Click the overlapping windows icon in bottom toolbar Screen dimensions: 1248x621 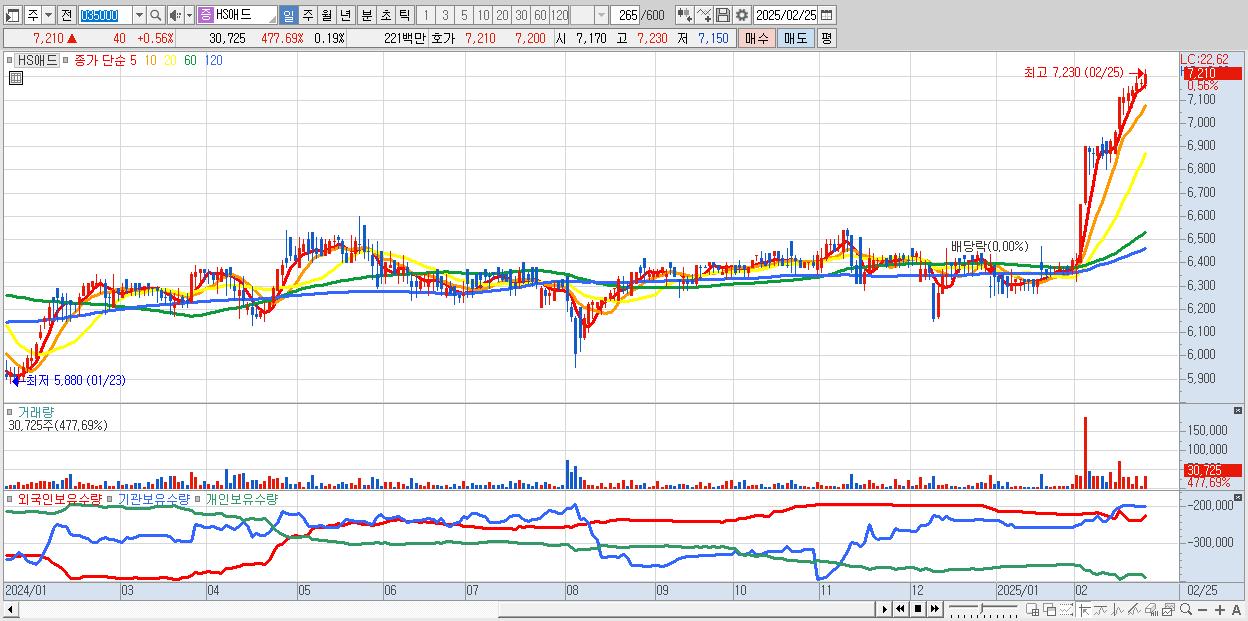coord(1050,610)
